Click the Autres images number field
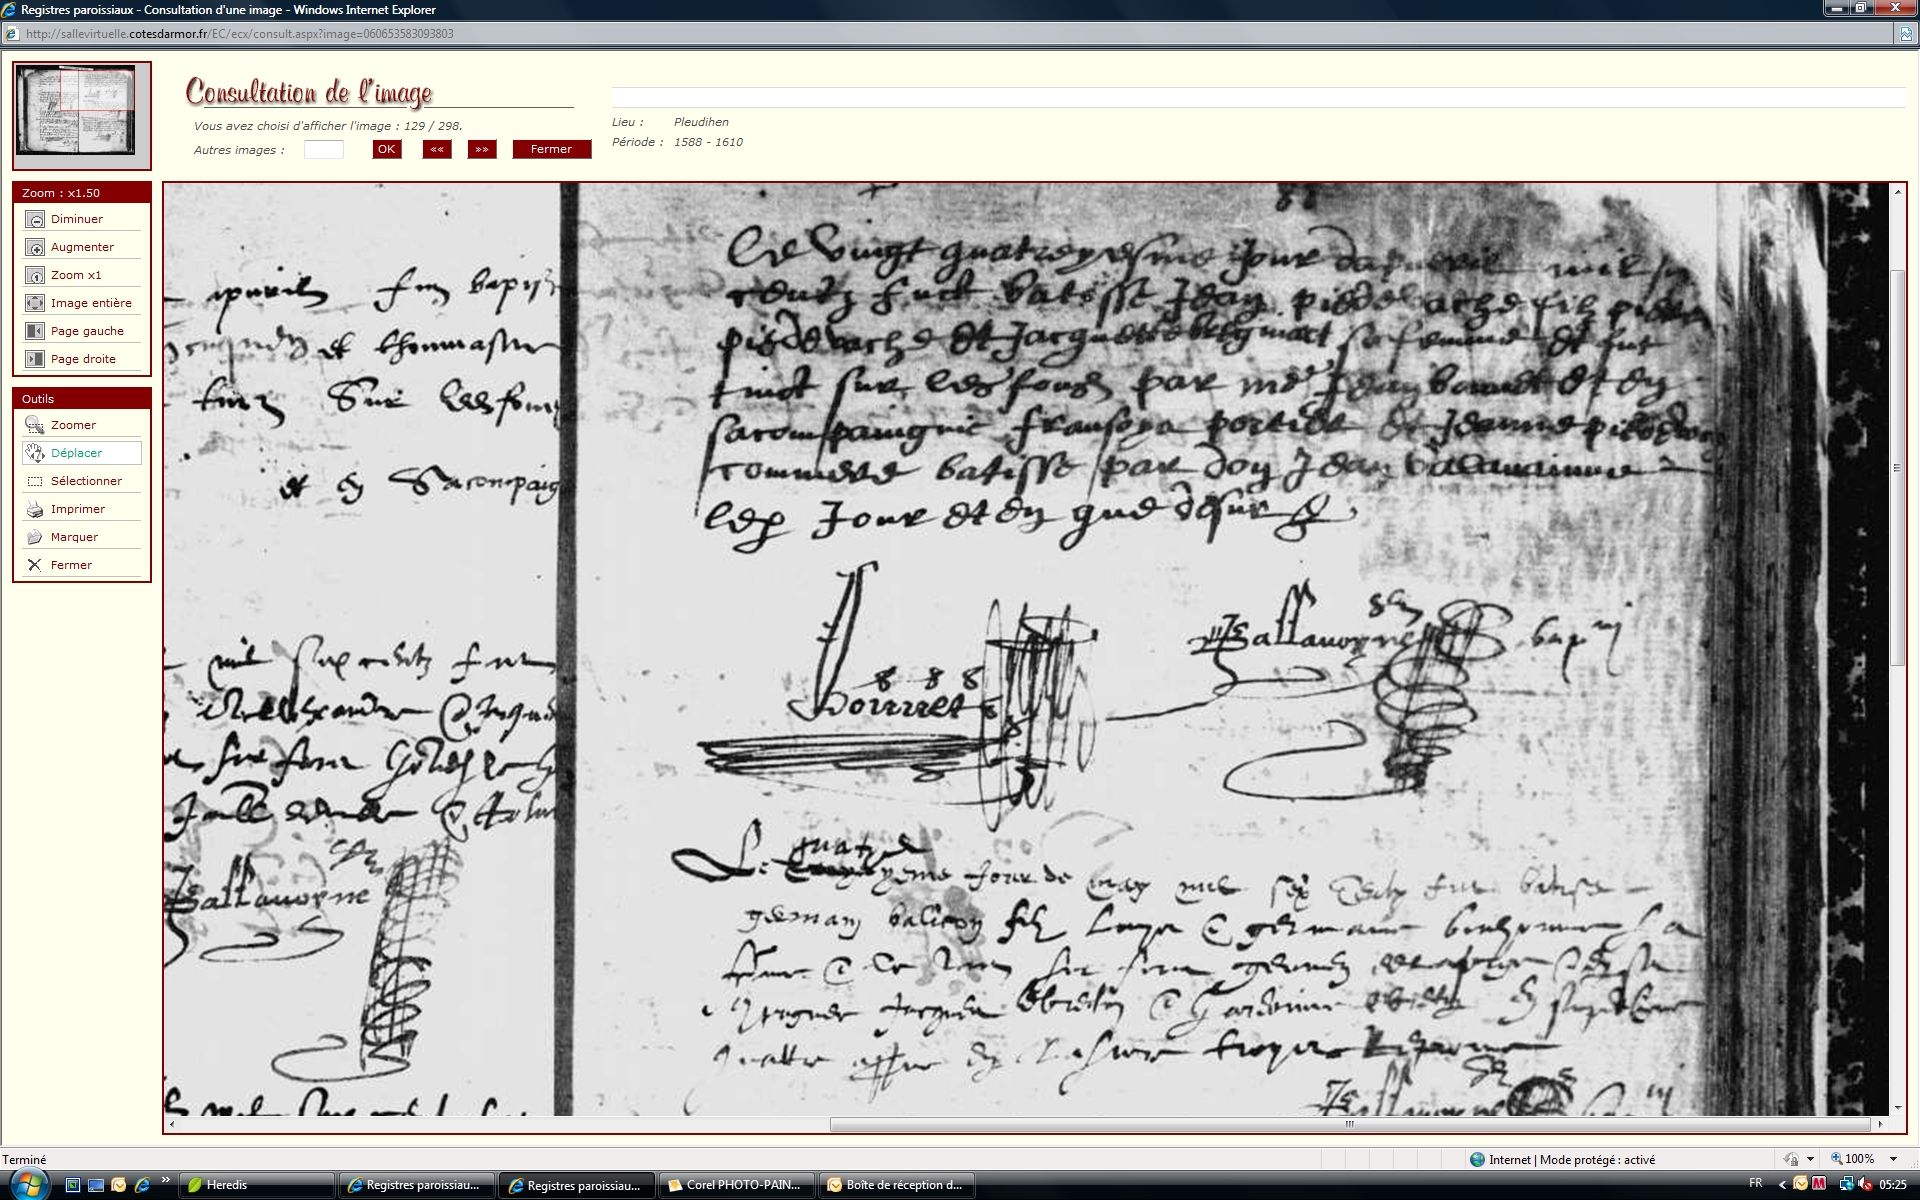The width and height of the screenshot is (1920, 1200). point(323,149)
